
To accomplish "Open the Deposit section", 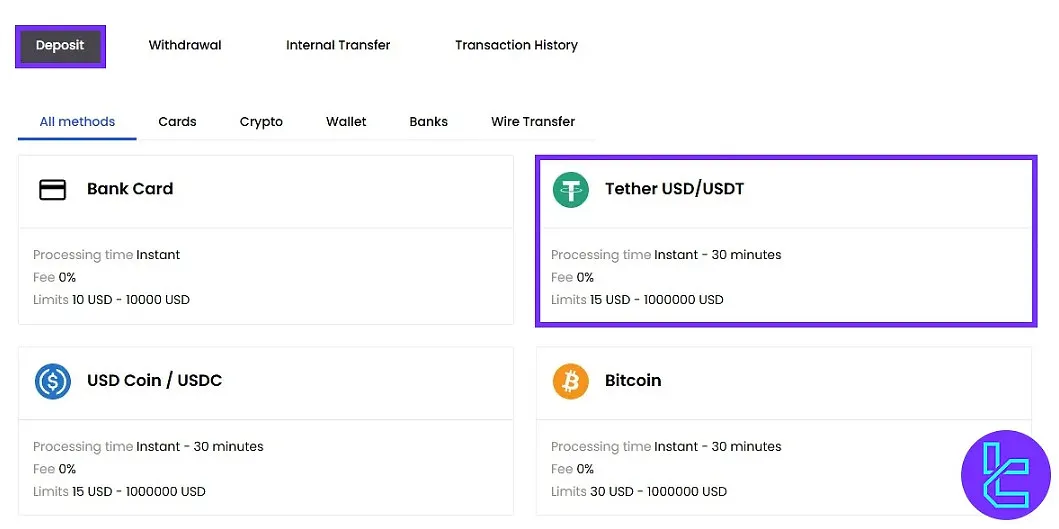I will (x=60, y=45).
